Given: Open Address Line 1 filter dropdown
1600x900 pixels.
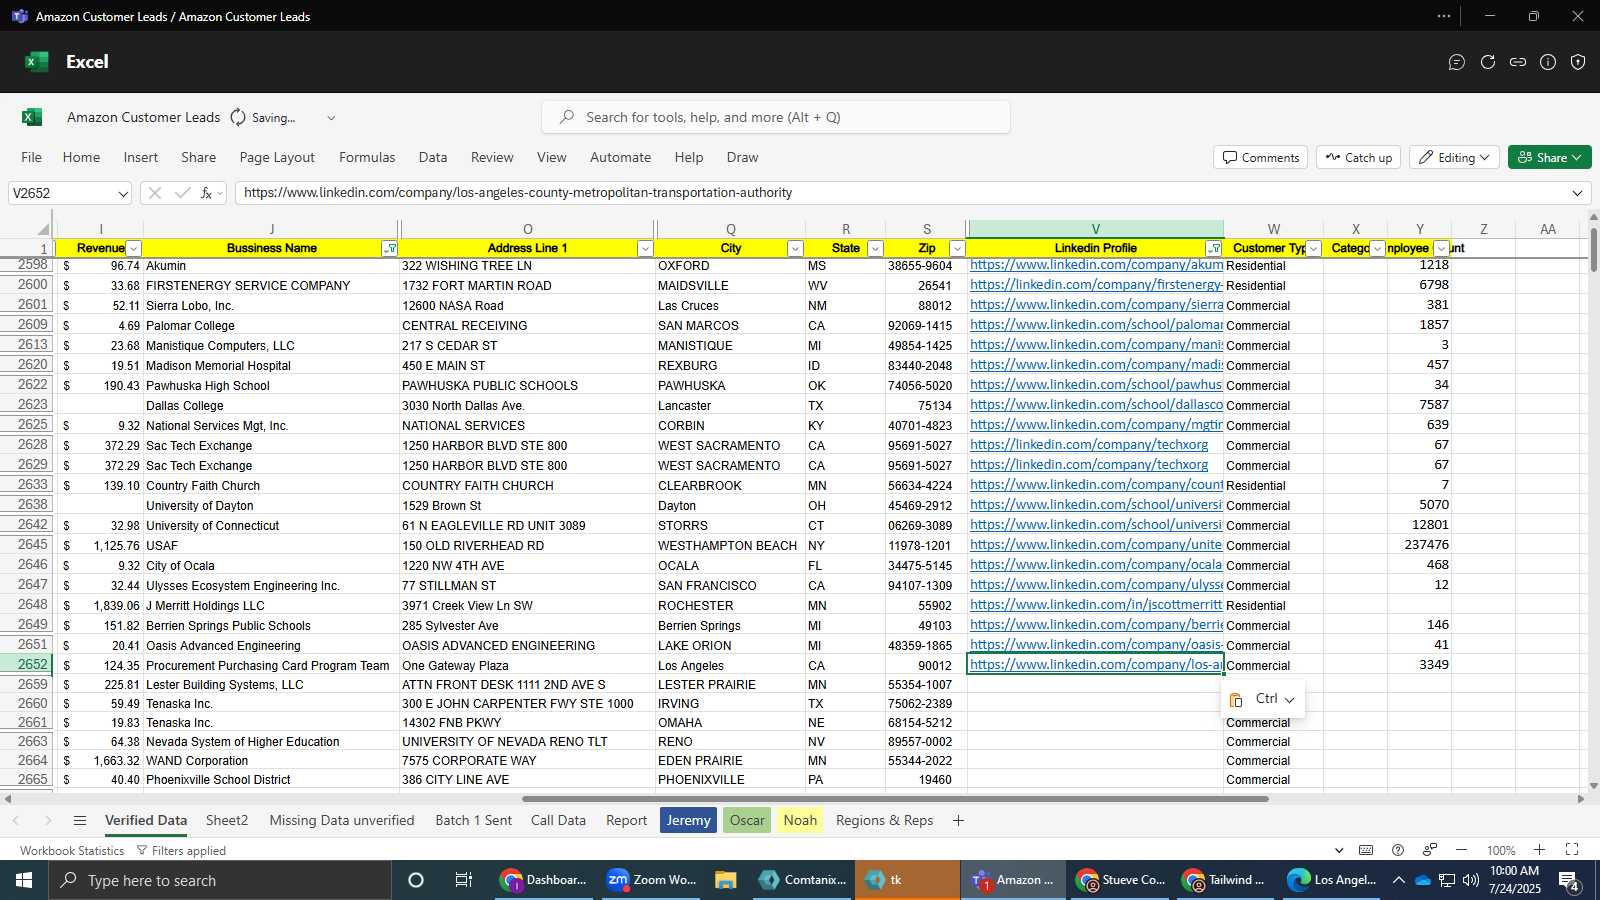Looking at the screenshot, I should point(645,249).
